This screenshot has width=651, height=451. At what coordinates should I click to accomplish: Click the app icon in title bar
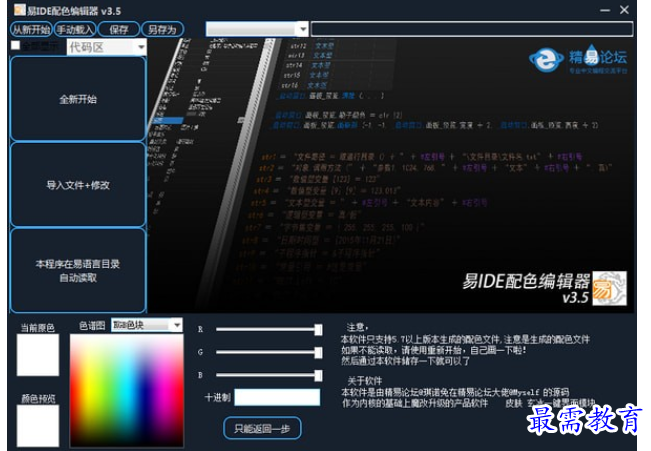(x=20, y=10)
